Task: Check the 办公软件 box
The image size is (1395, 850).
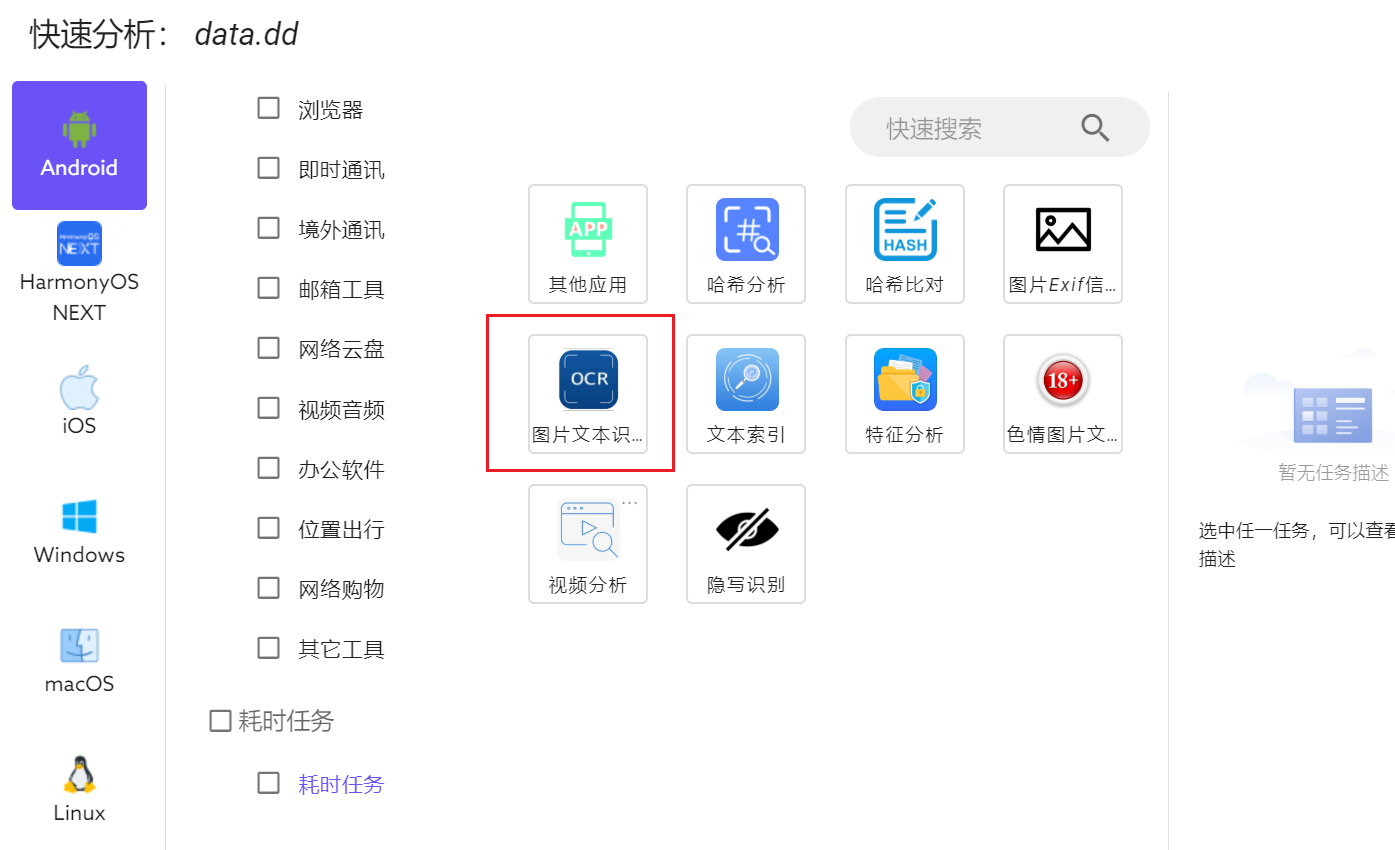Action: coord(268,468)
